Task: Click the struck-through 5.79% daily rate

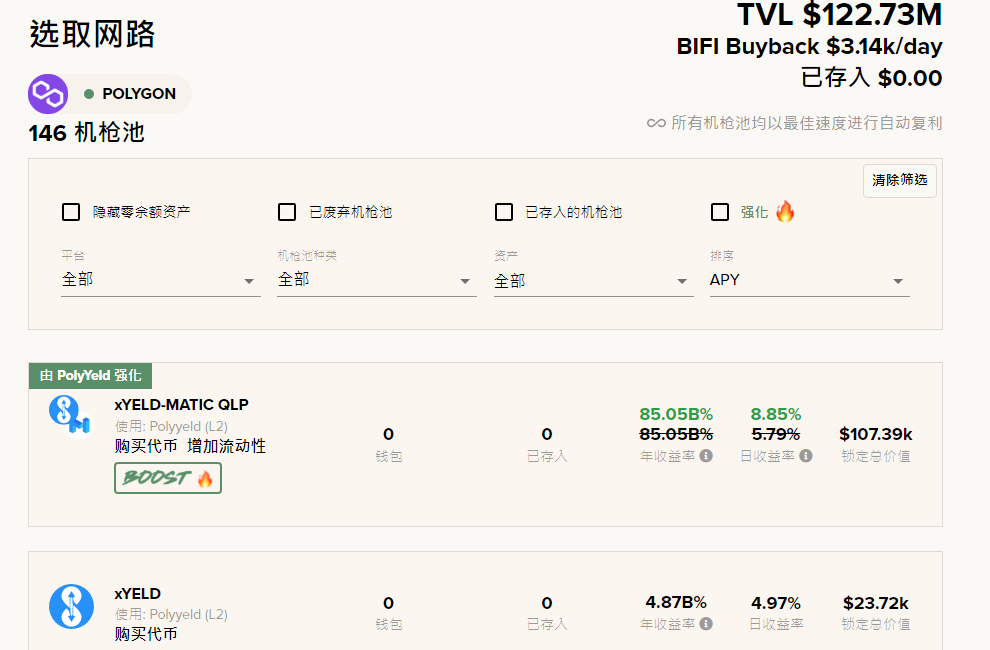Action: pos(776,435)
